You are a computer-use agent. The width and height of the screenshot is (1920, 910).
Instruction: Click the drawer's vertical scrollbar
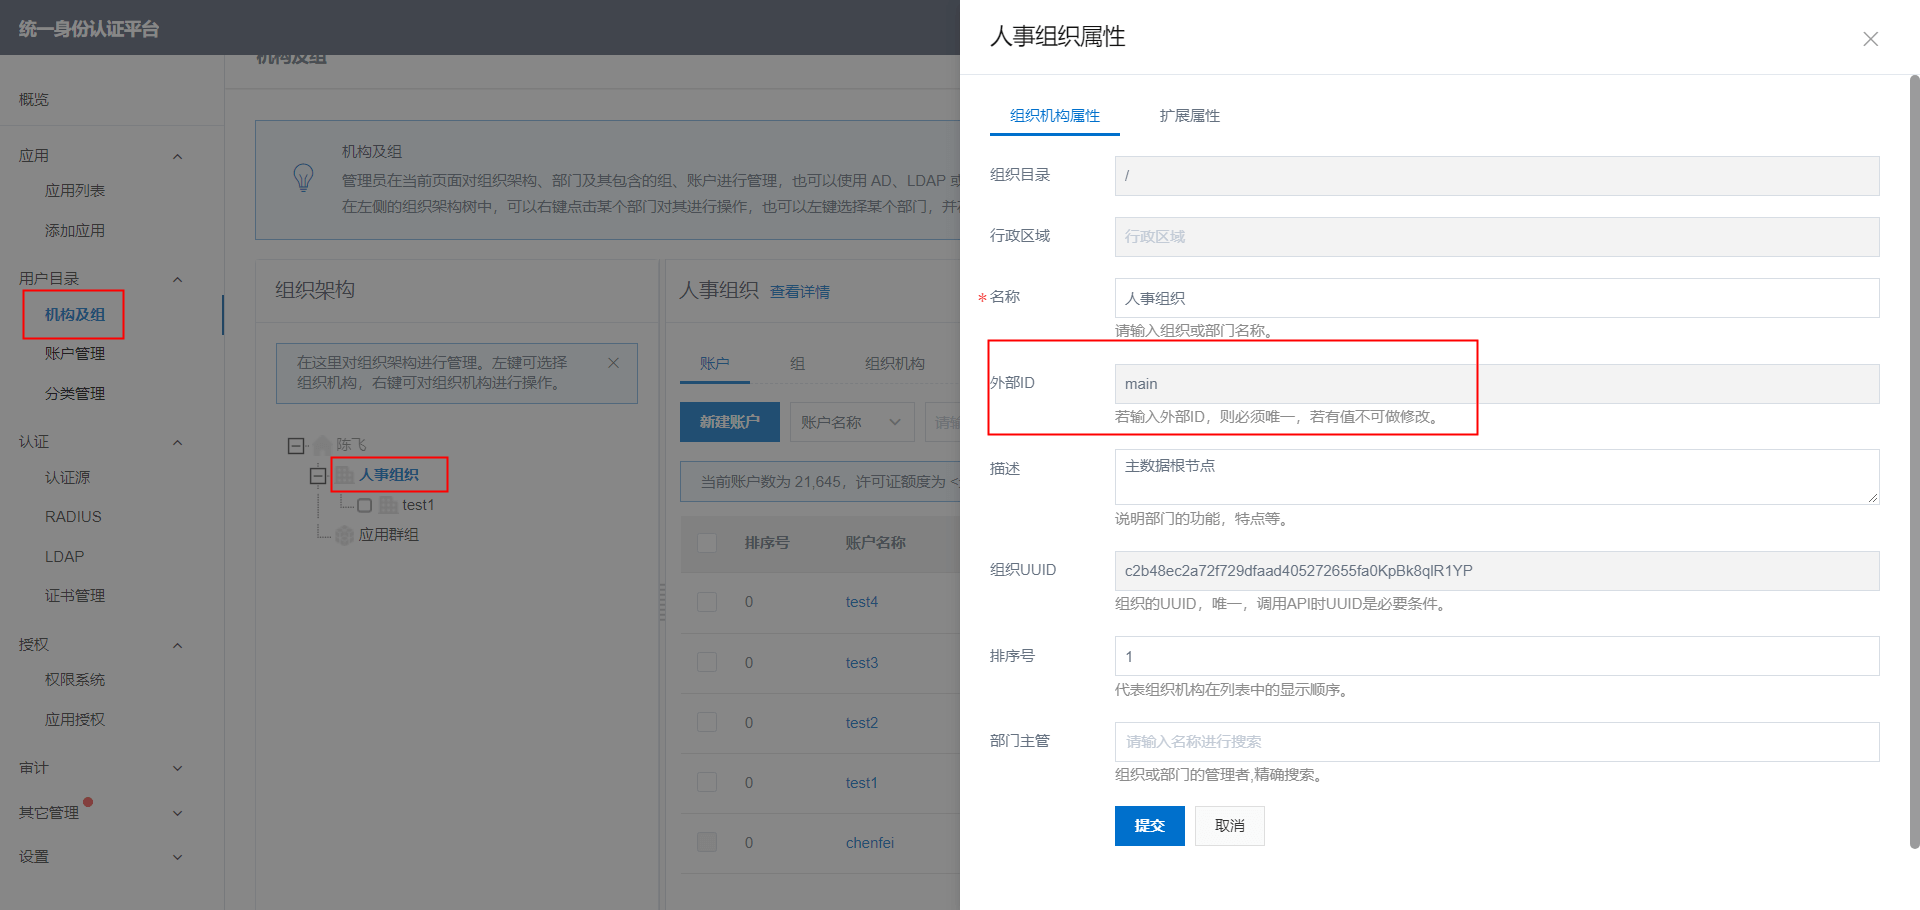pos(1914,460)
